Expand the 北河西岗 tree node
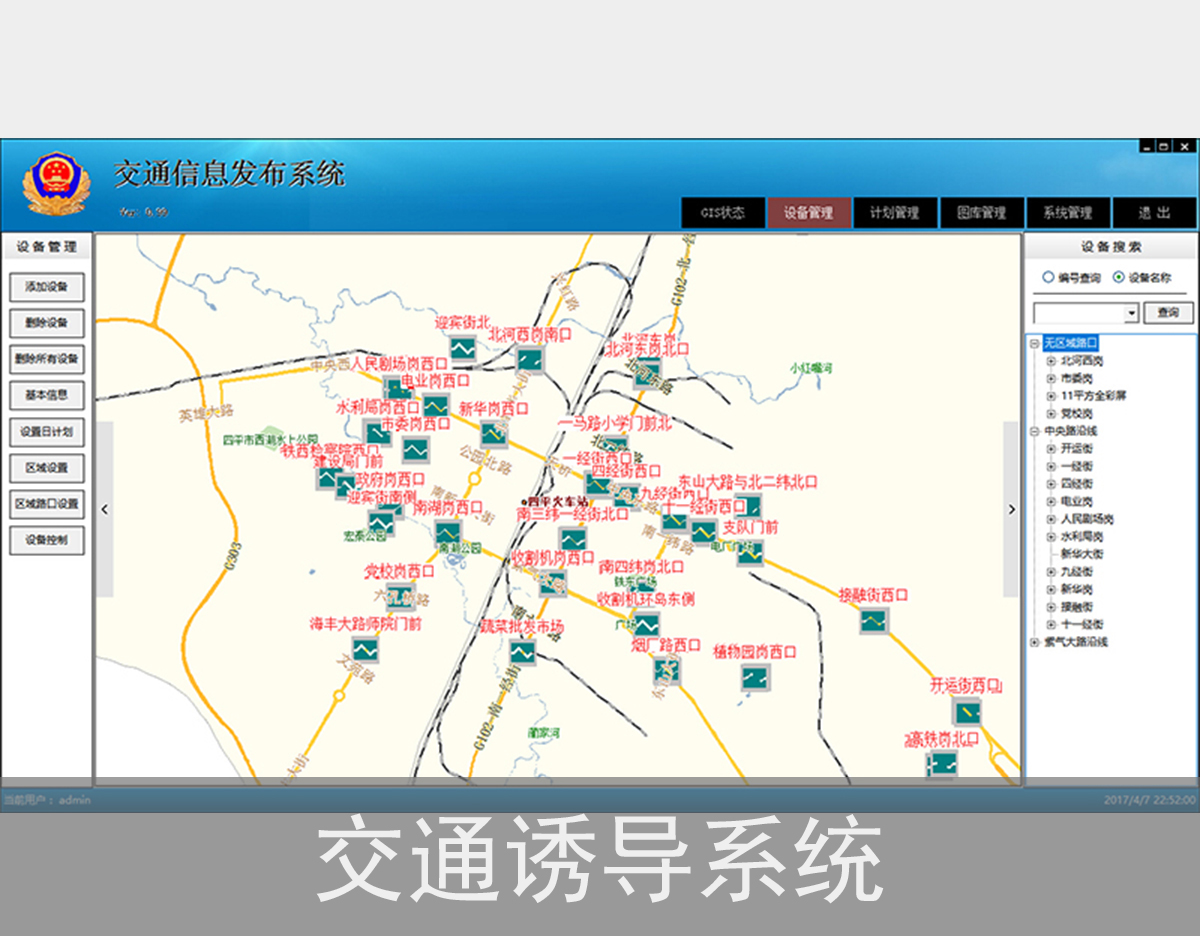 (x=1050, y=362)
